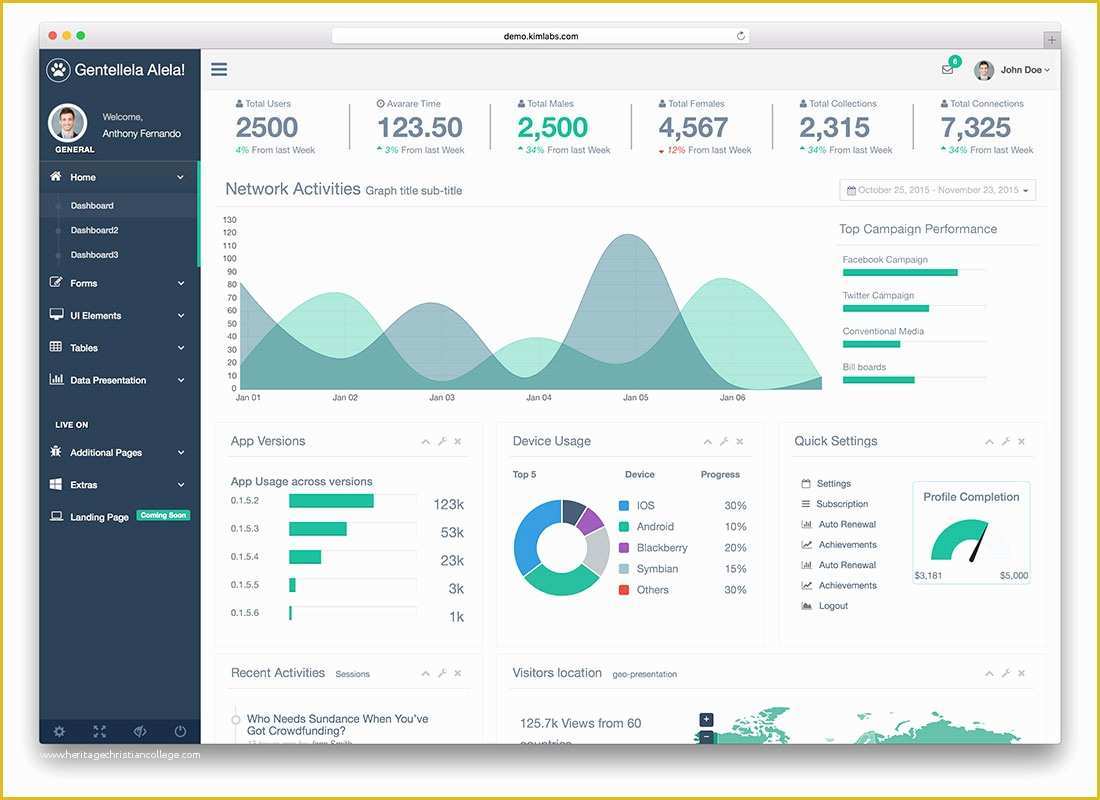
Task: Open the messages envelope icon in the top bar
Action: pyautogui.click(x=947, y=68)
